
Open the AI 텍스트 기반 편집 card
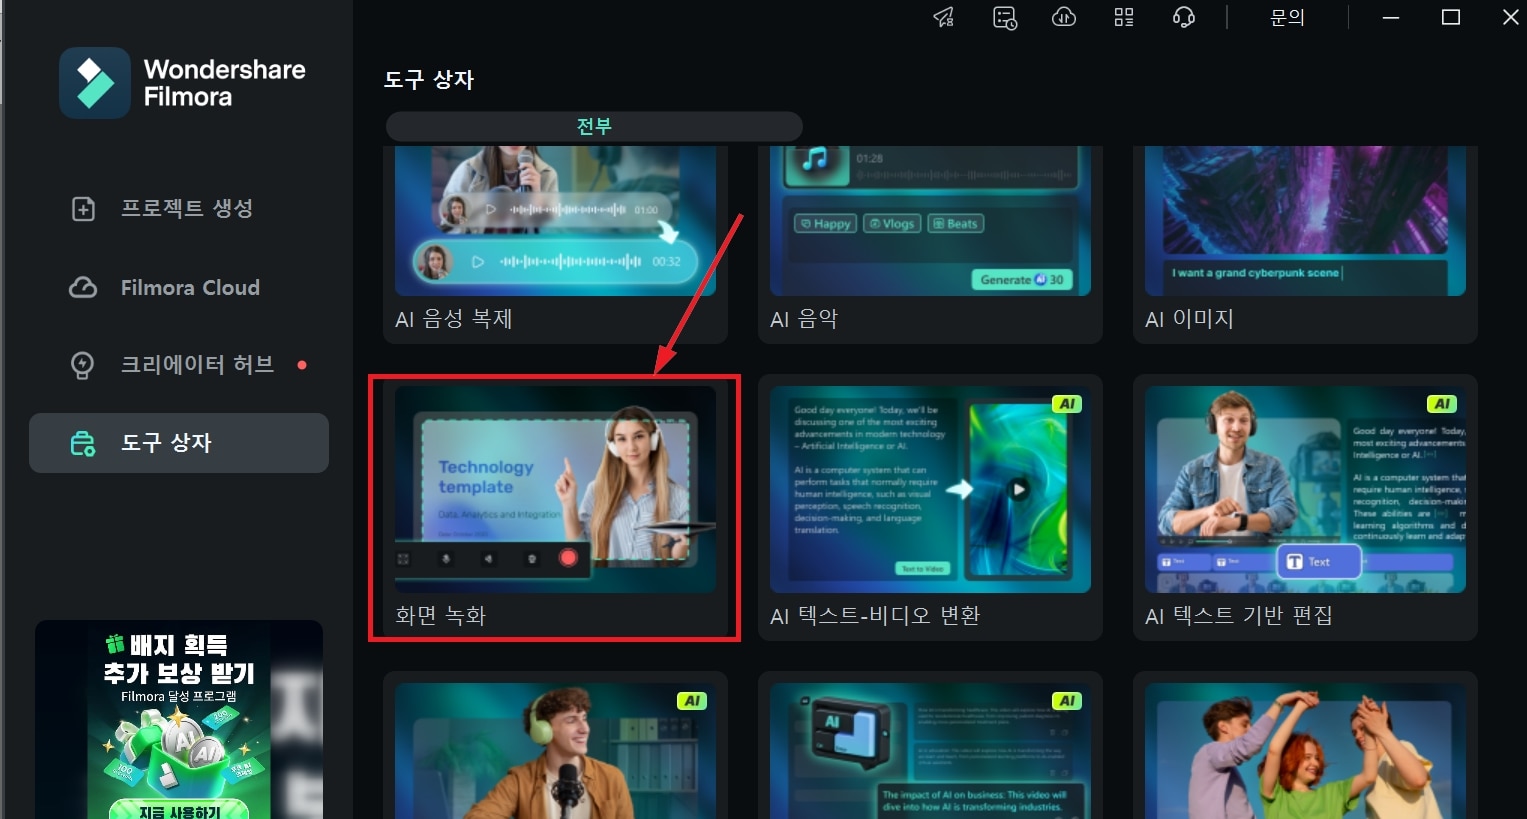tap(1305, 508)
